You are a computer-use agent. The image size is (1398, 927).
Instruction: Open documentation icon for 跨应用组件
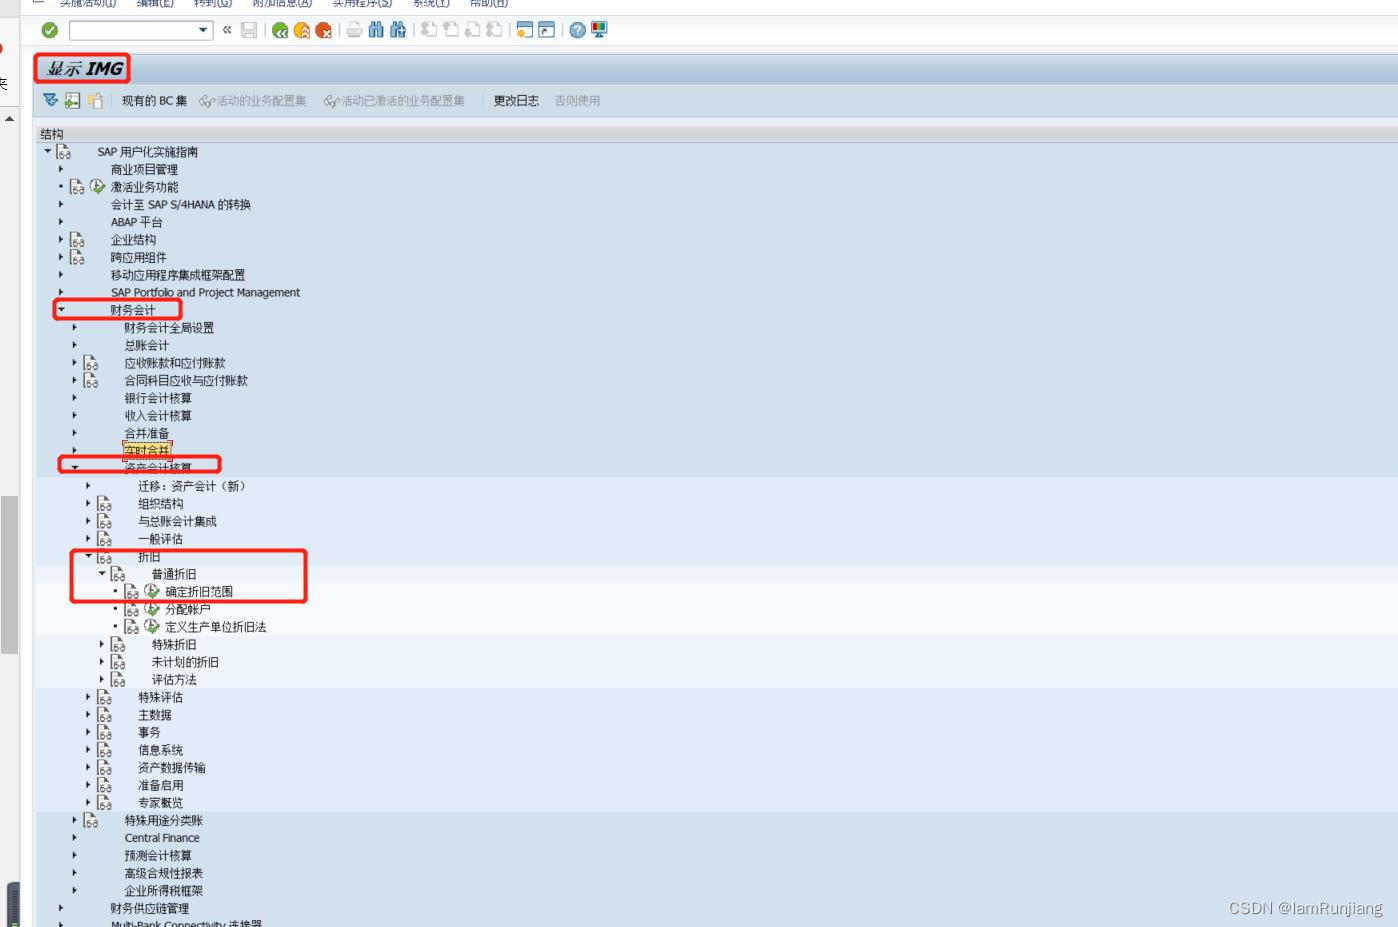click(77, 257)
